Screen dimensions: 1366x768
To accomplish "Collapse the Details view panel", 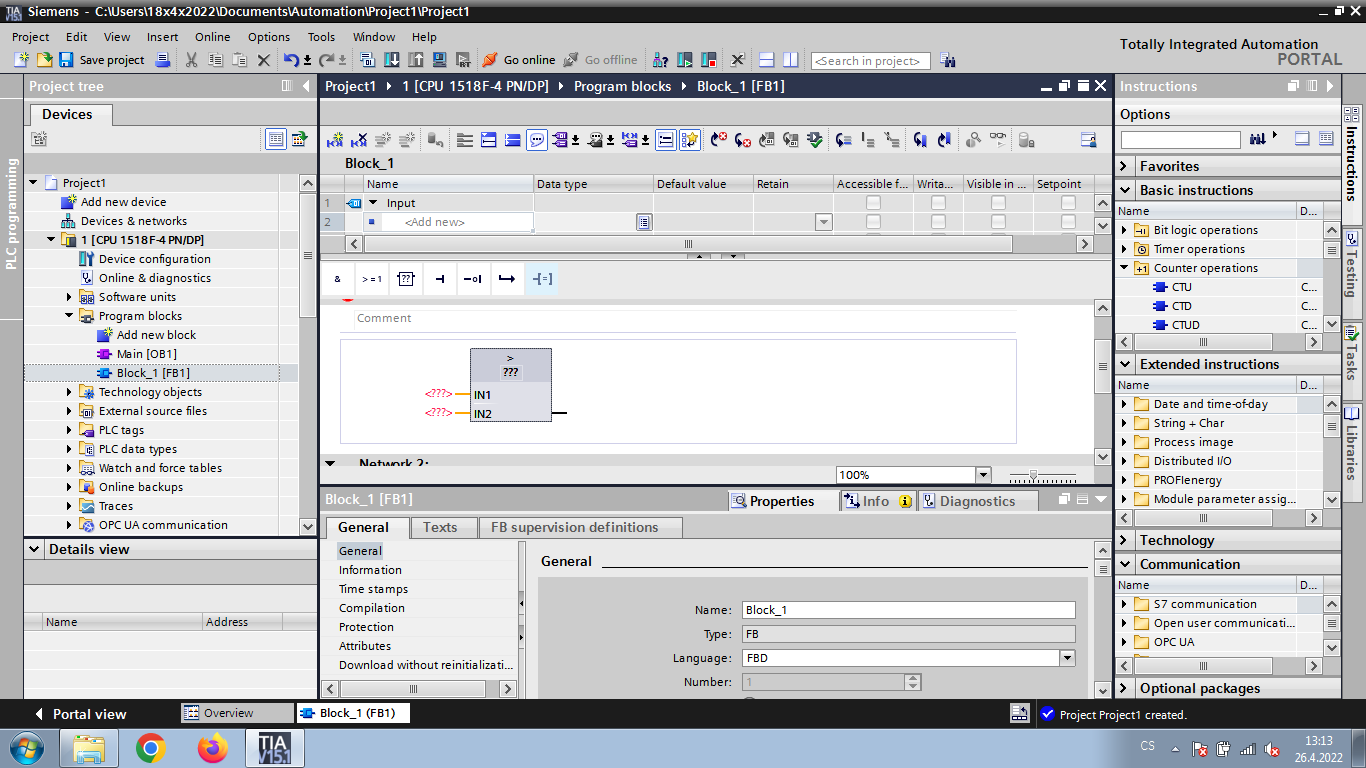I will click(35, 549).
